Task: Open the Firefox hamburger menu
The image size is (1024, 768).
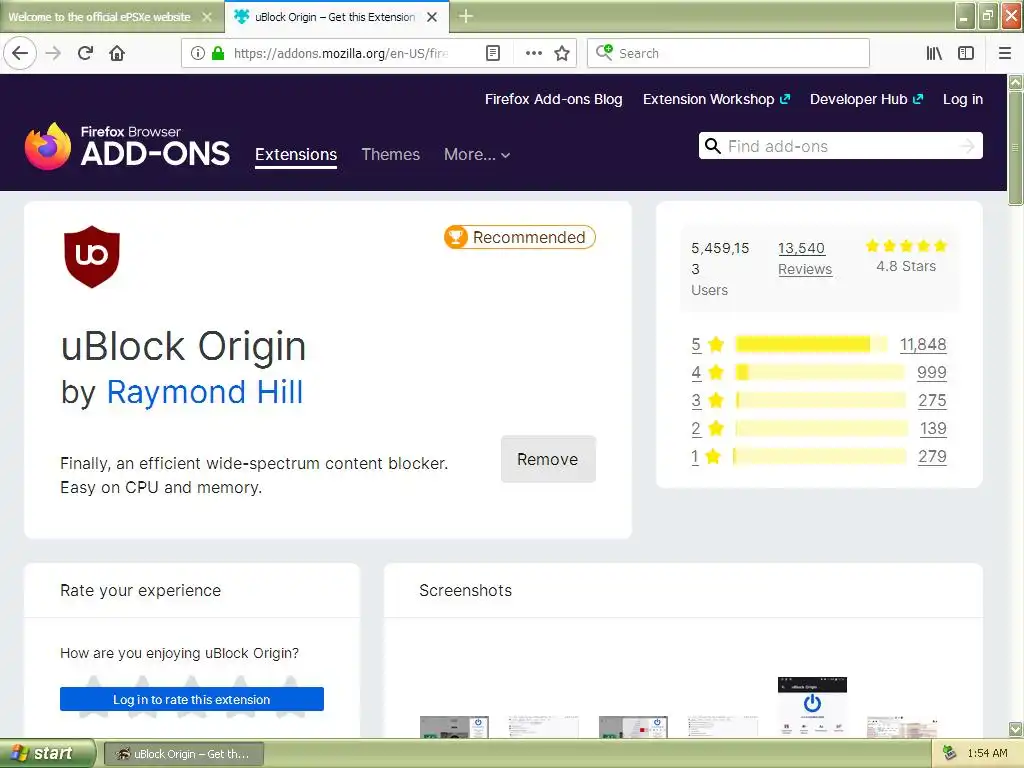Action: (x=1005, y=53)
